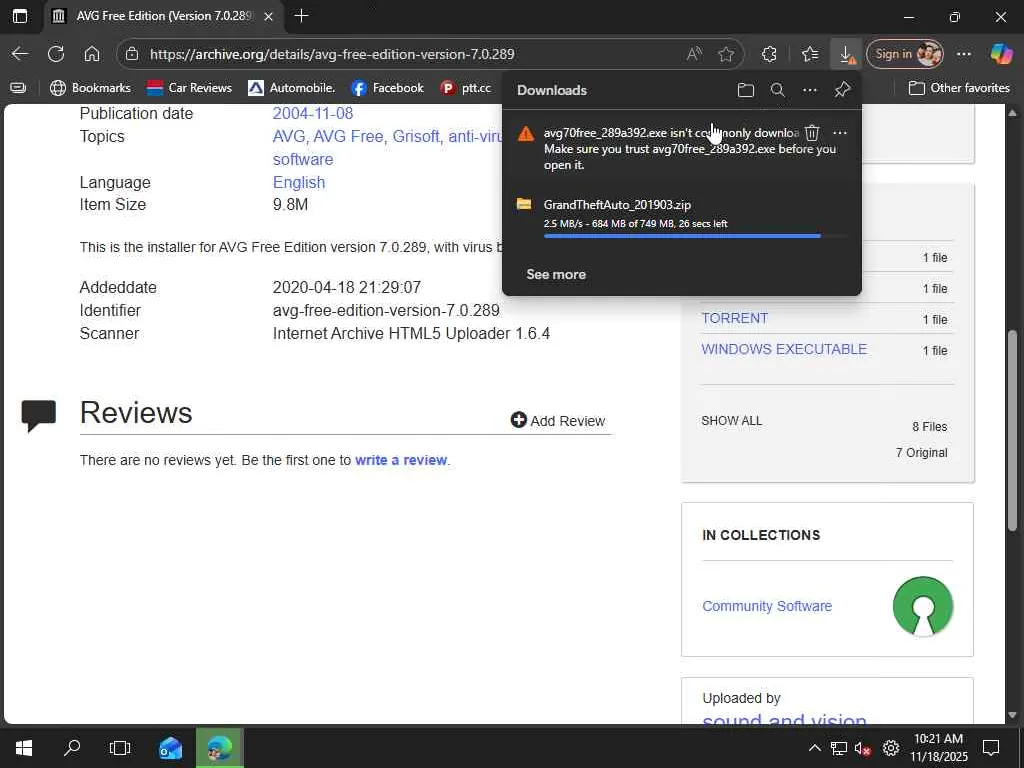Open Windows taskbar search
Image resolution: width=1024 pixels, height=768 pixels.
point(72,748)
